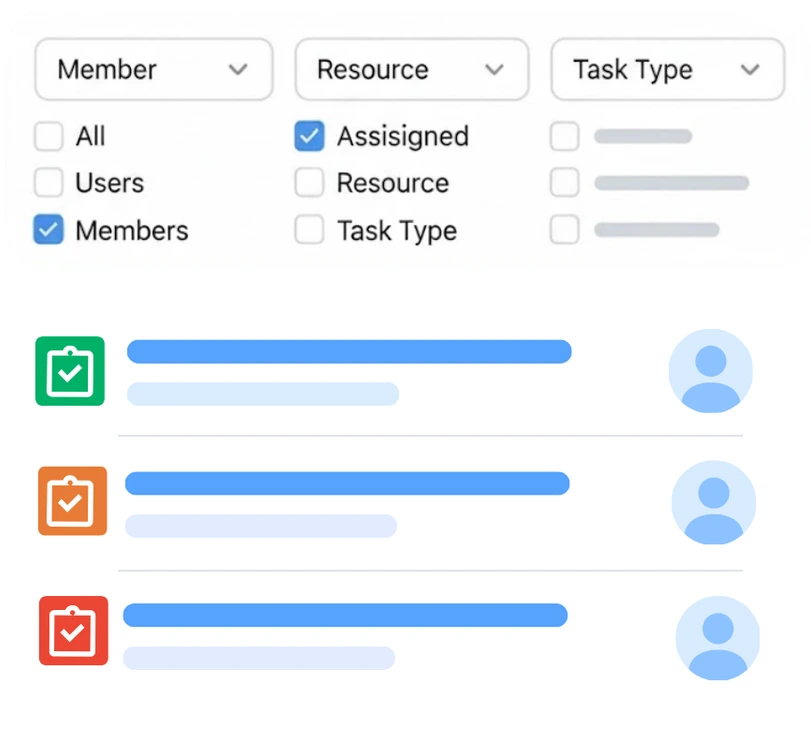Click the green task clipboard icon
The image size is (811, 744).
point(70,371)
